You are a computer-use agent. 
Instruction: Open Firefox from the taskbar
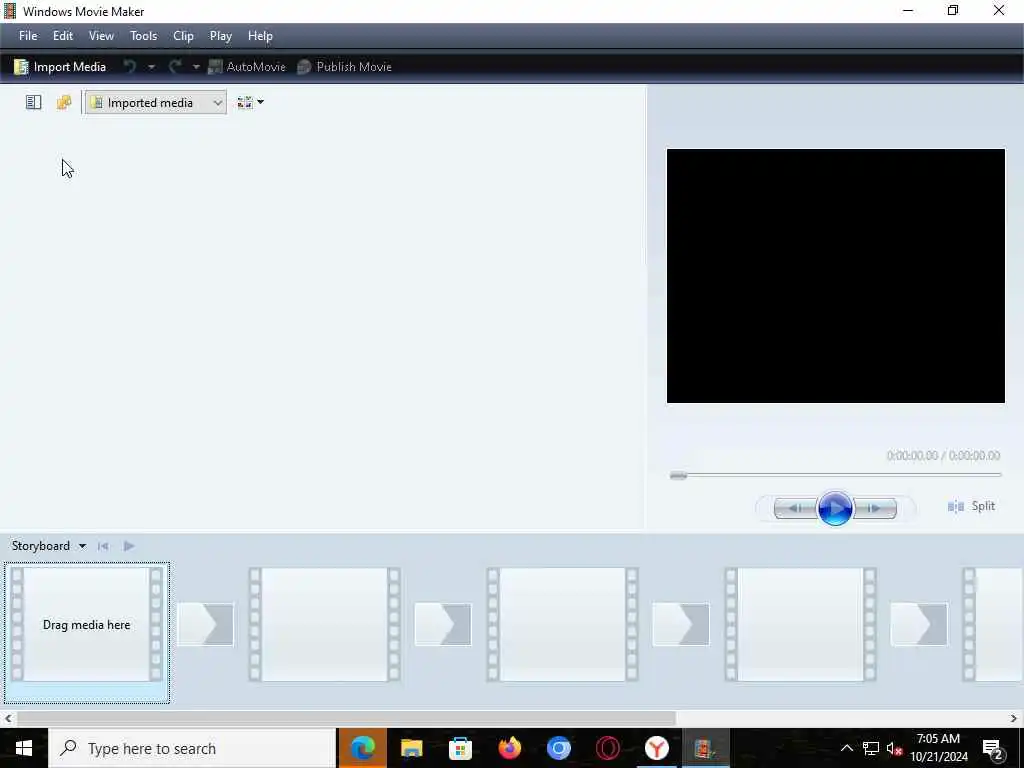(x=509, y=748)
